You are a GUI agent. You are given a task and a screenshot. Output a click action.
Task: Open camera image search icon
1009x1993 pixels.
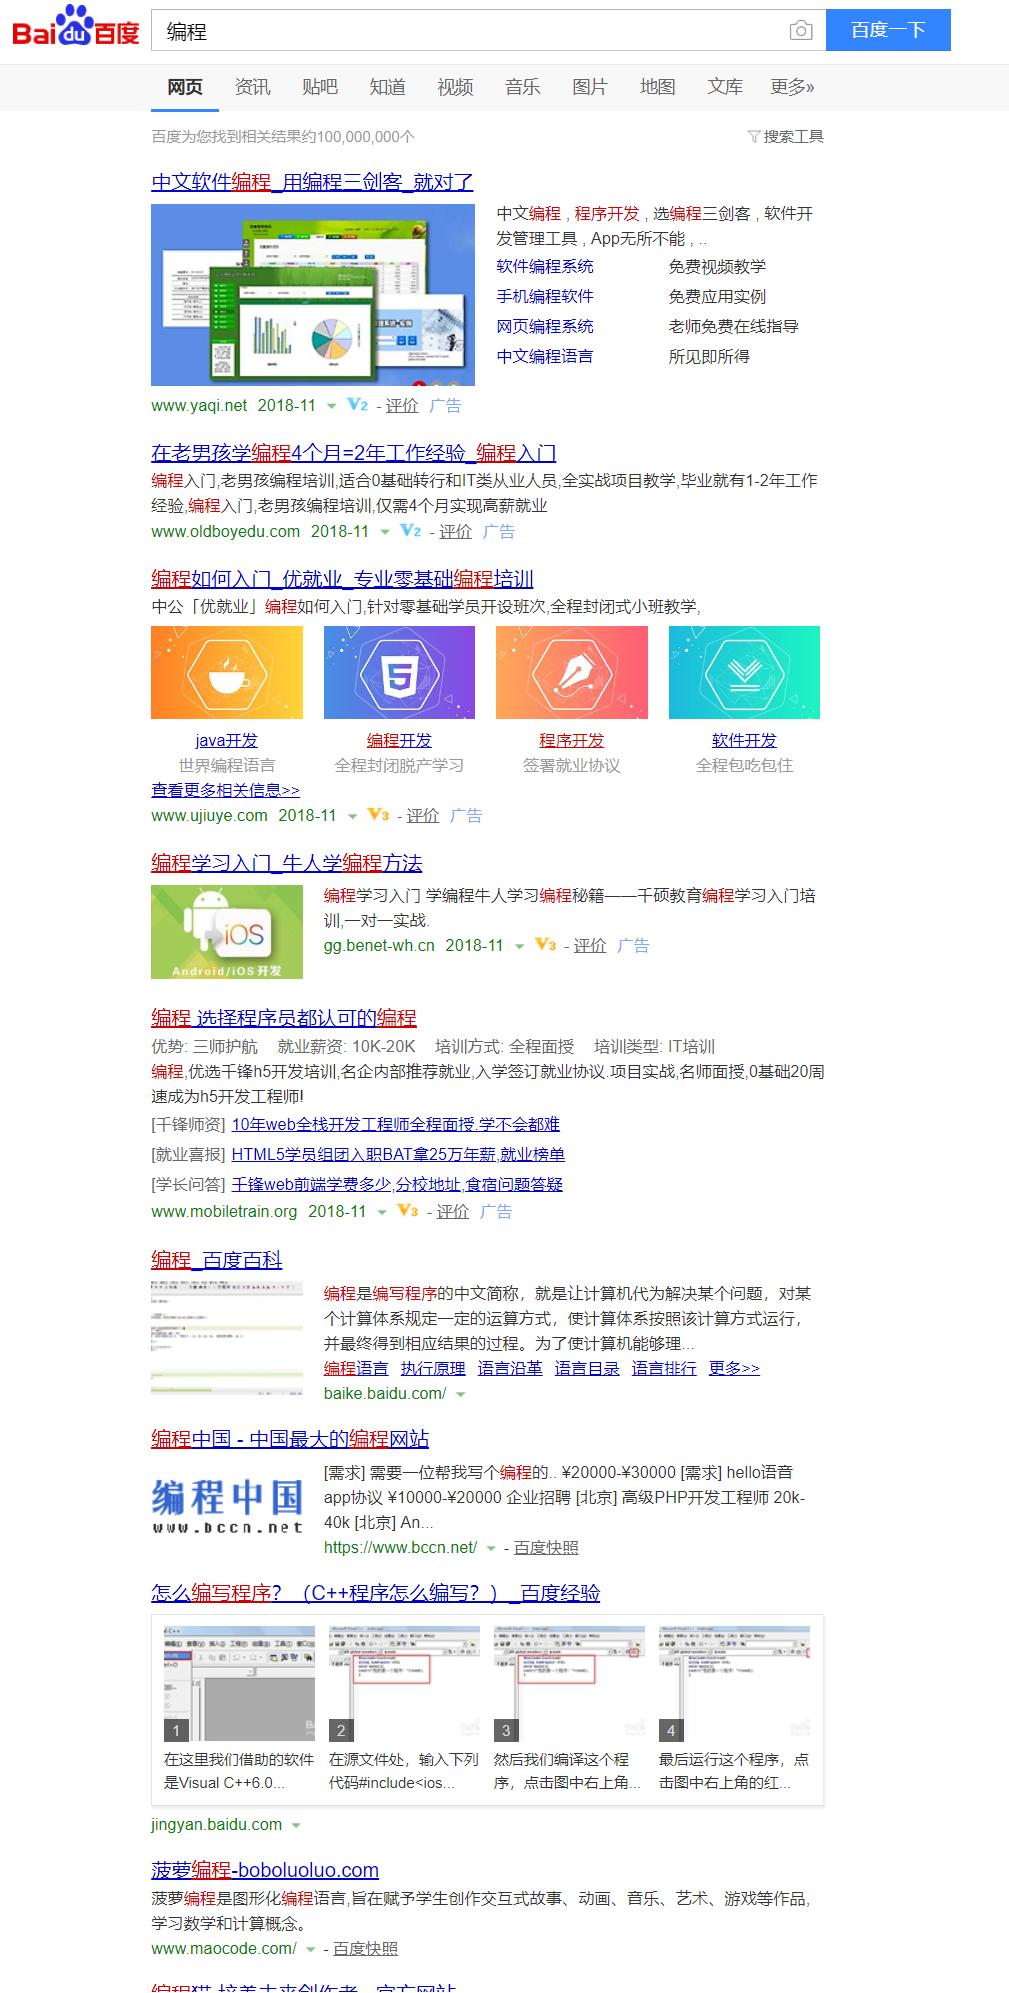pos(801,31)
